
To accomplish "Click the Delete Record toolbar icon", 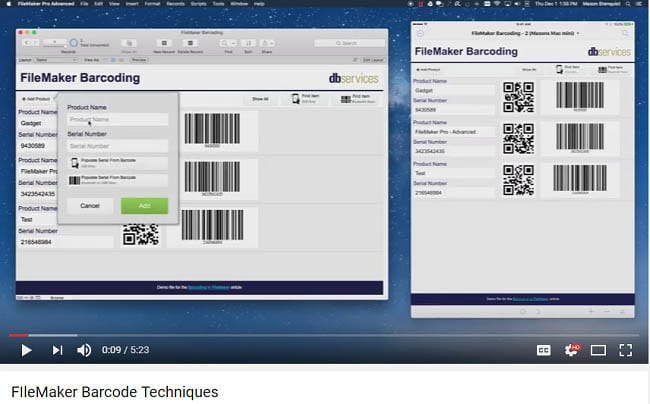I will pos(190,43).
